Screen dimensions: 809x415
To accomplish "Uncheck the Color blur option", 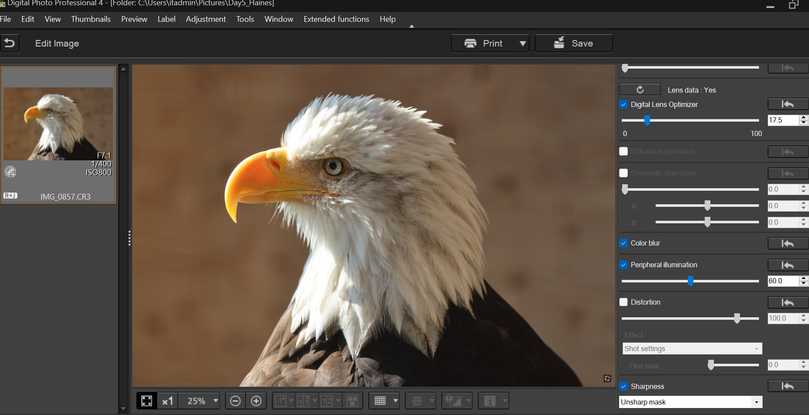I will [624, 243].
